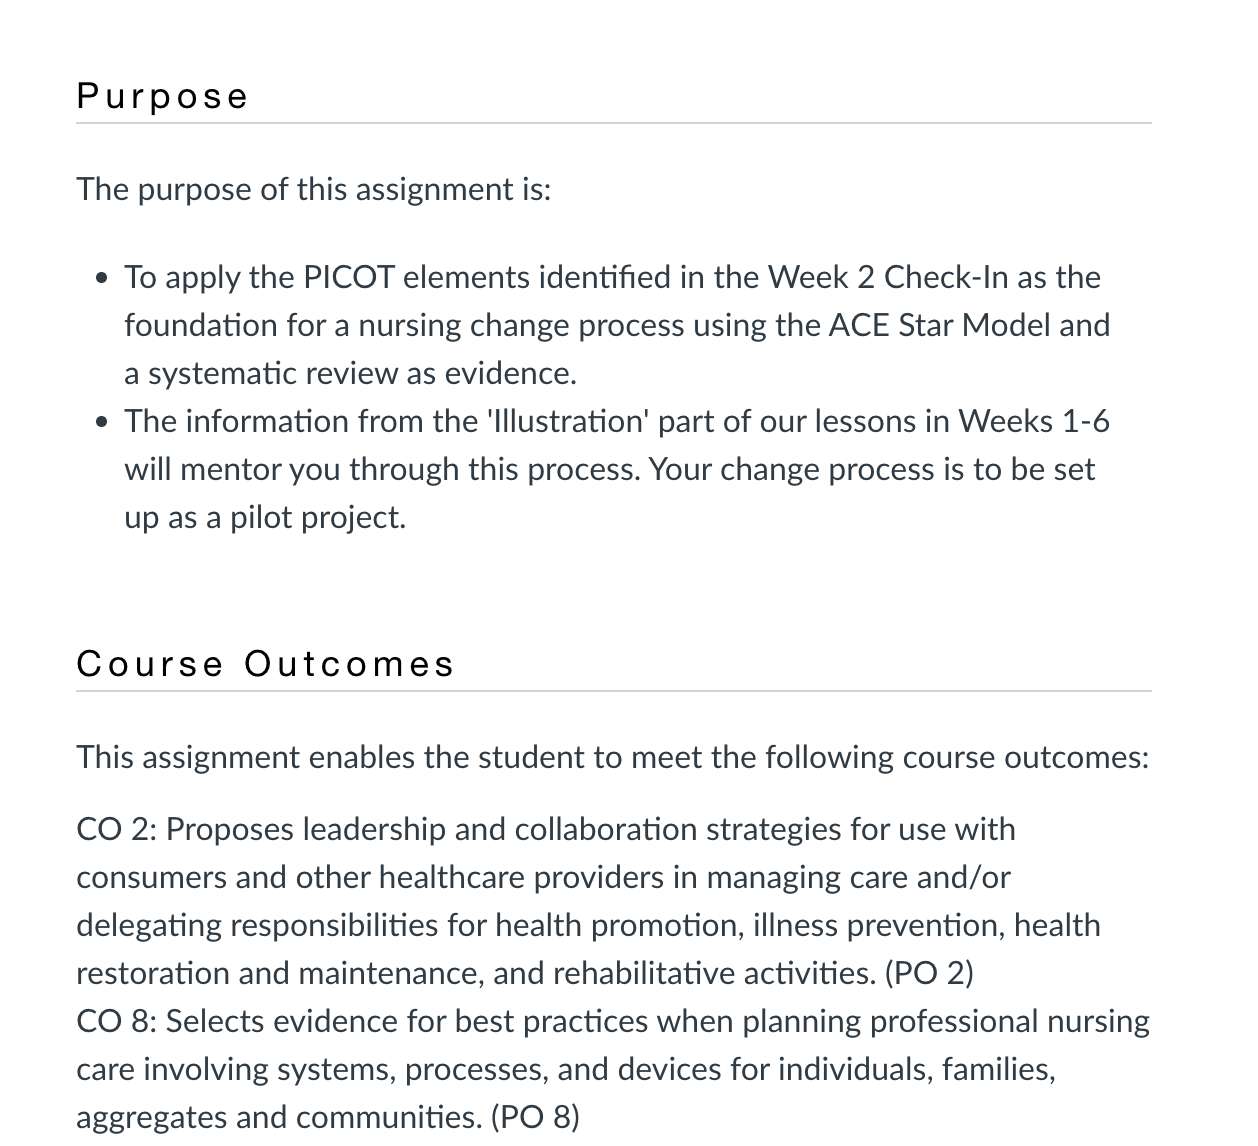Image resolution: width=1258 pixels, height=1146 pixels.
Task: Click the first bullet about PICOT elements
Action: pos(616,325)
